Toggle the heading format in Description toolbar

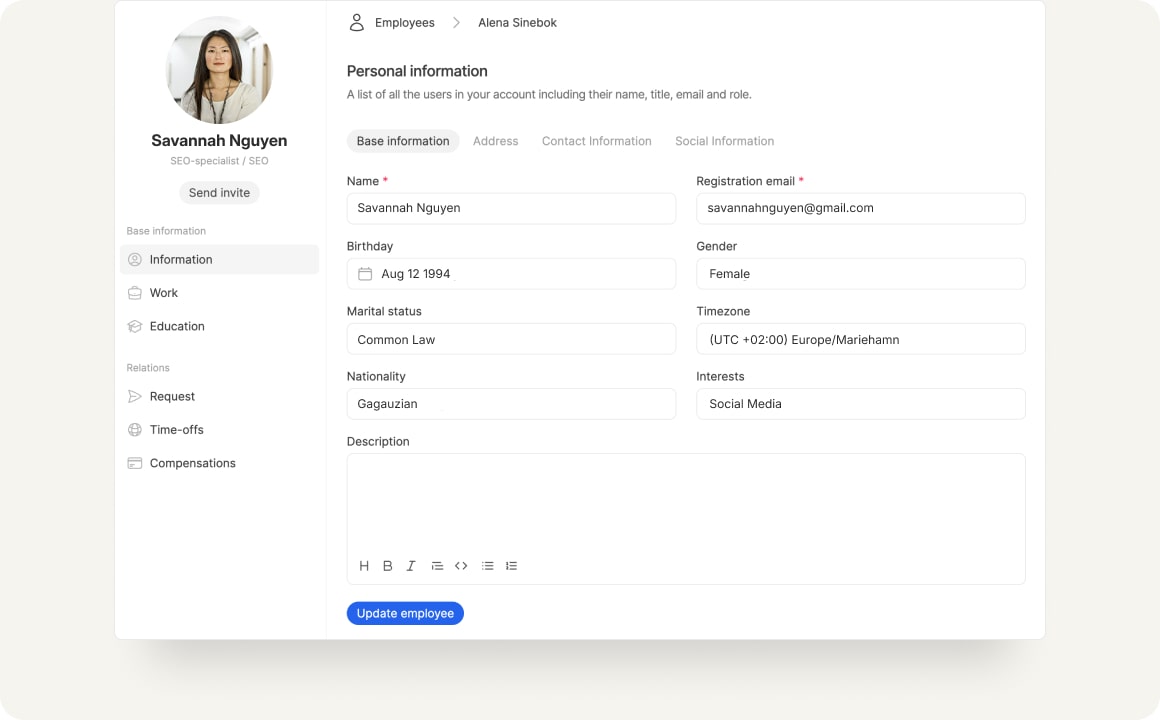pos(364,565)
